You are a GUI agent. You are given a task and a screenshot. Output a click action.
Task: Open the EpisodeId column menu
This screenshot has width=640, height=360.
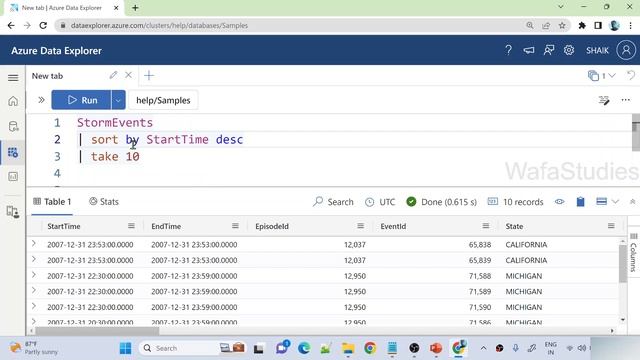(x=360, y=226)
